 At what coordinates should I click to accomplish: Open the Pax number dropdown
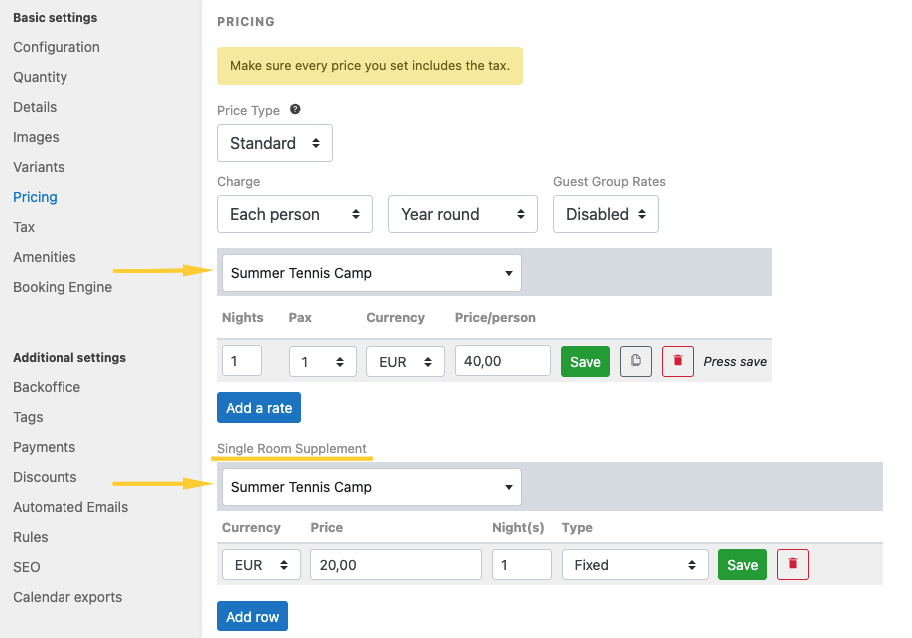point(322,362)
